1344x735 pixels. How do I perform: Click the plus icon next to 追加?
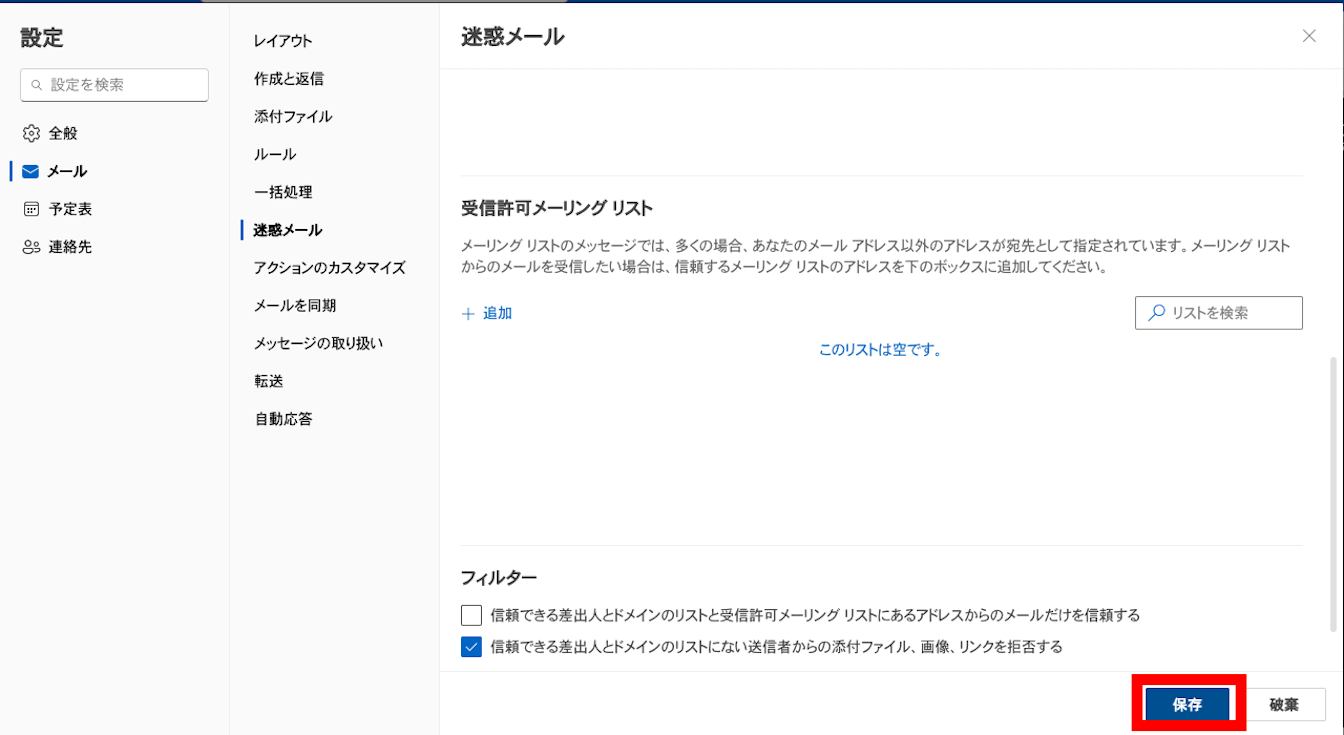468,313
